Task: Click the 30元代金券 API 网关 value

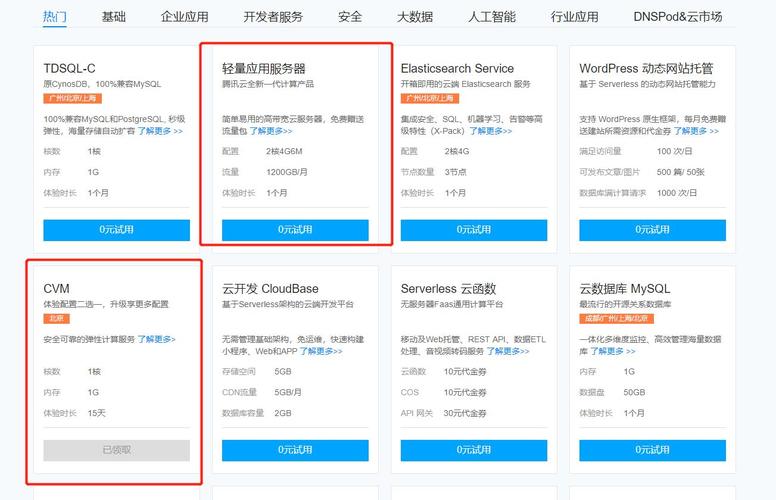Action: tap(465, 413)
